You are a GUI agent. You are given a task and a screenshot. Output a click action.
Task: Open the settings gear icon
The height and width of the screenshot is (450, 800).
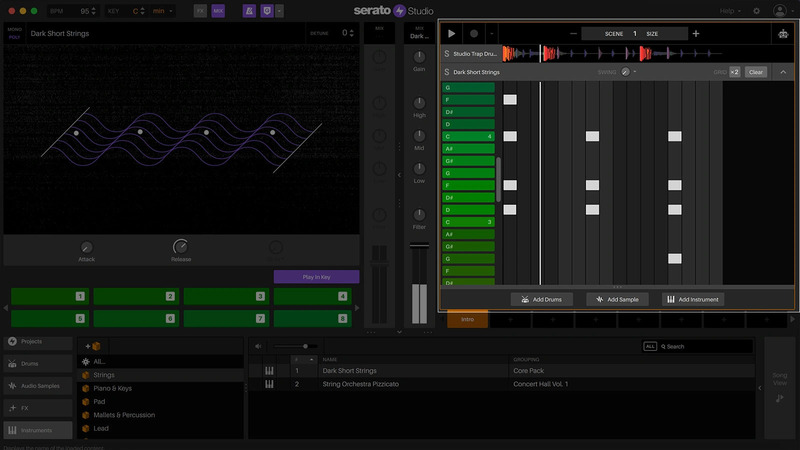click(x=756, y=10)
